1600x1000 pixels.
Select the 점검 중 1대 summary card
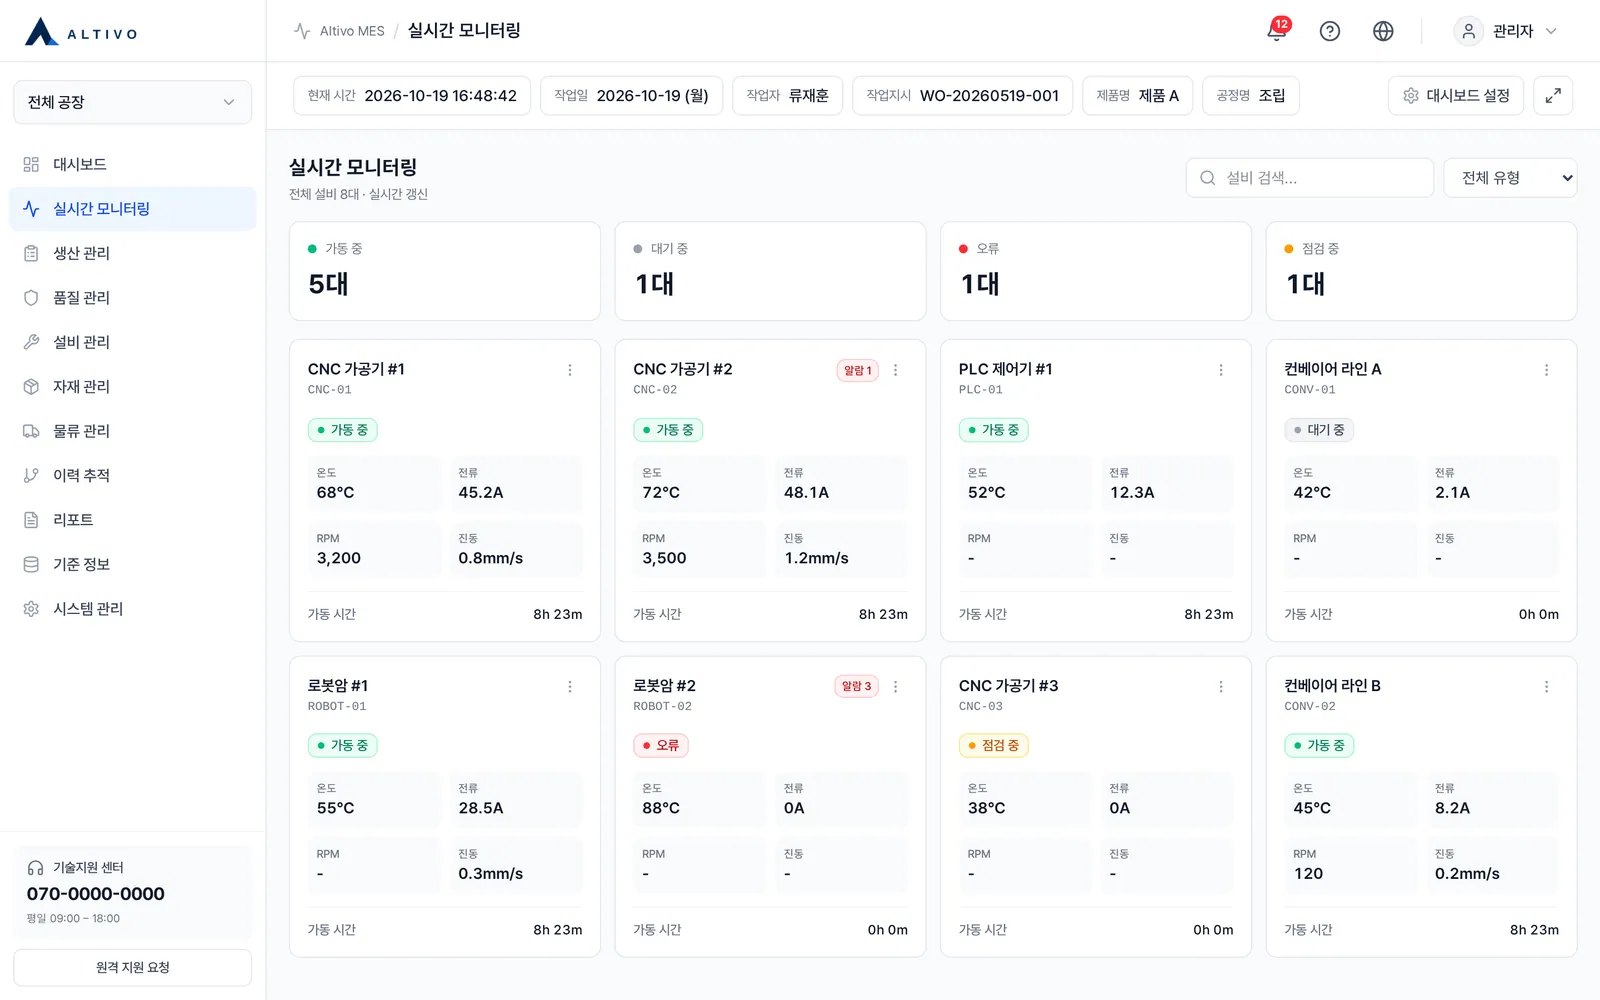click(1421, 271)
